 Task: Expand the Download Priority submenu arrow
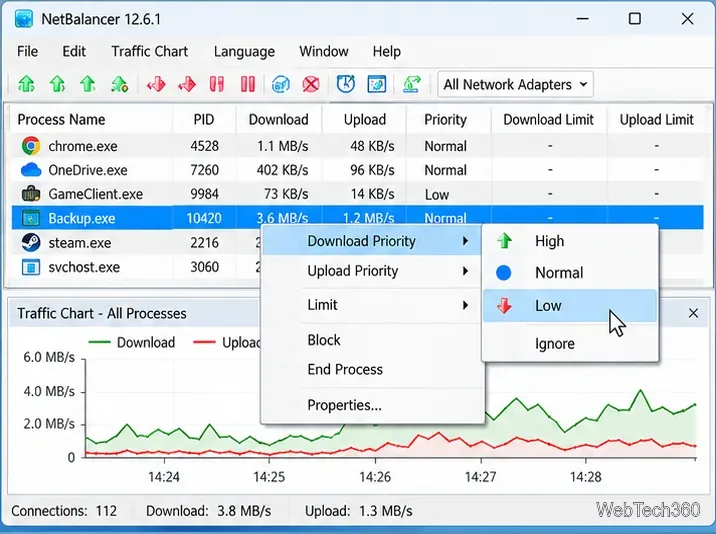point(465,241)
